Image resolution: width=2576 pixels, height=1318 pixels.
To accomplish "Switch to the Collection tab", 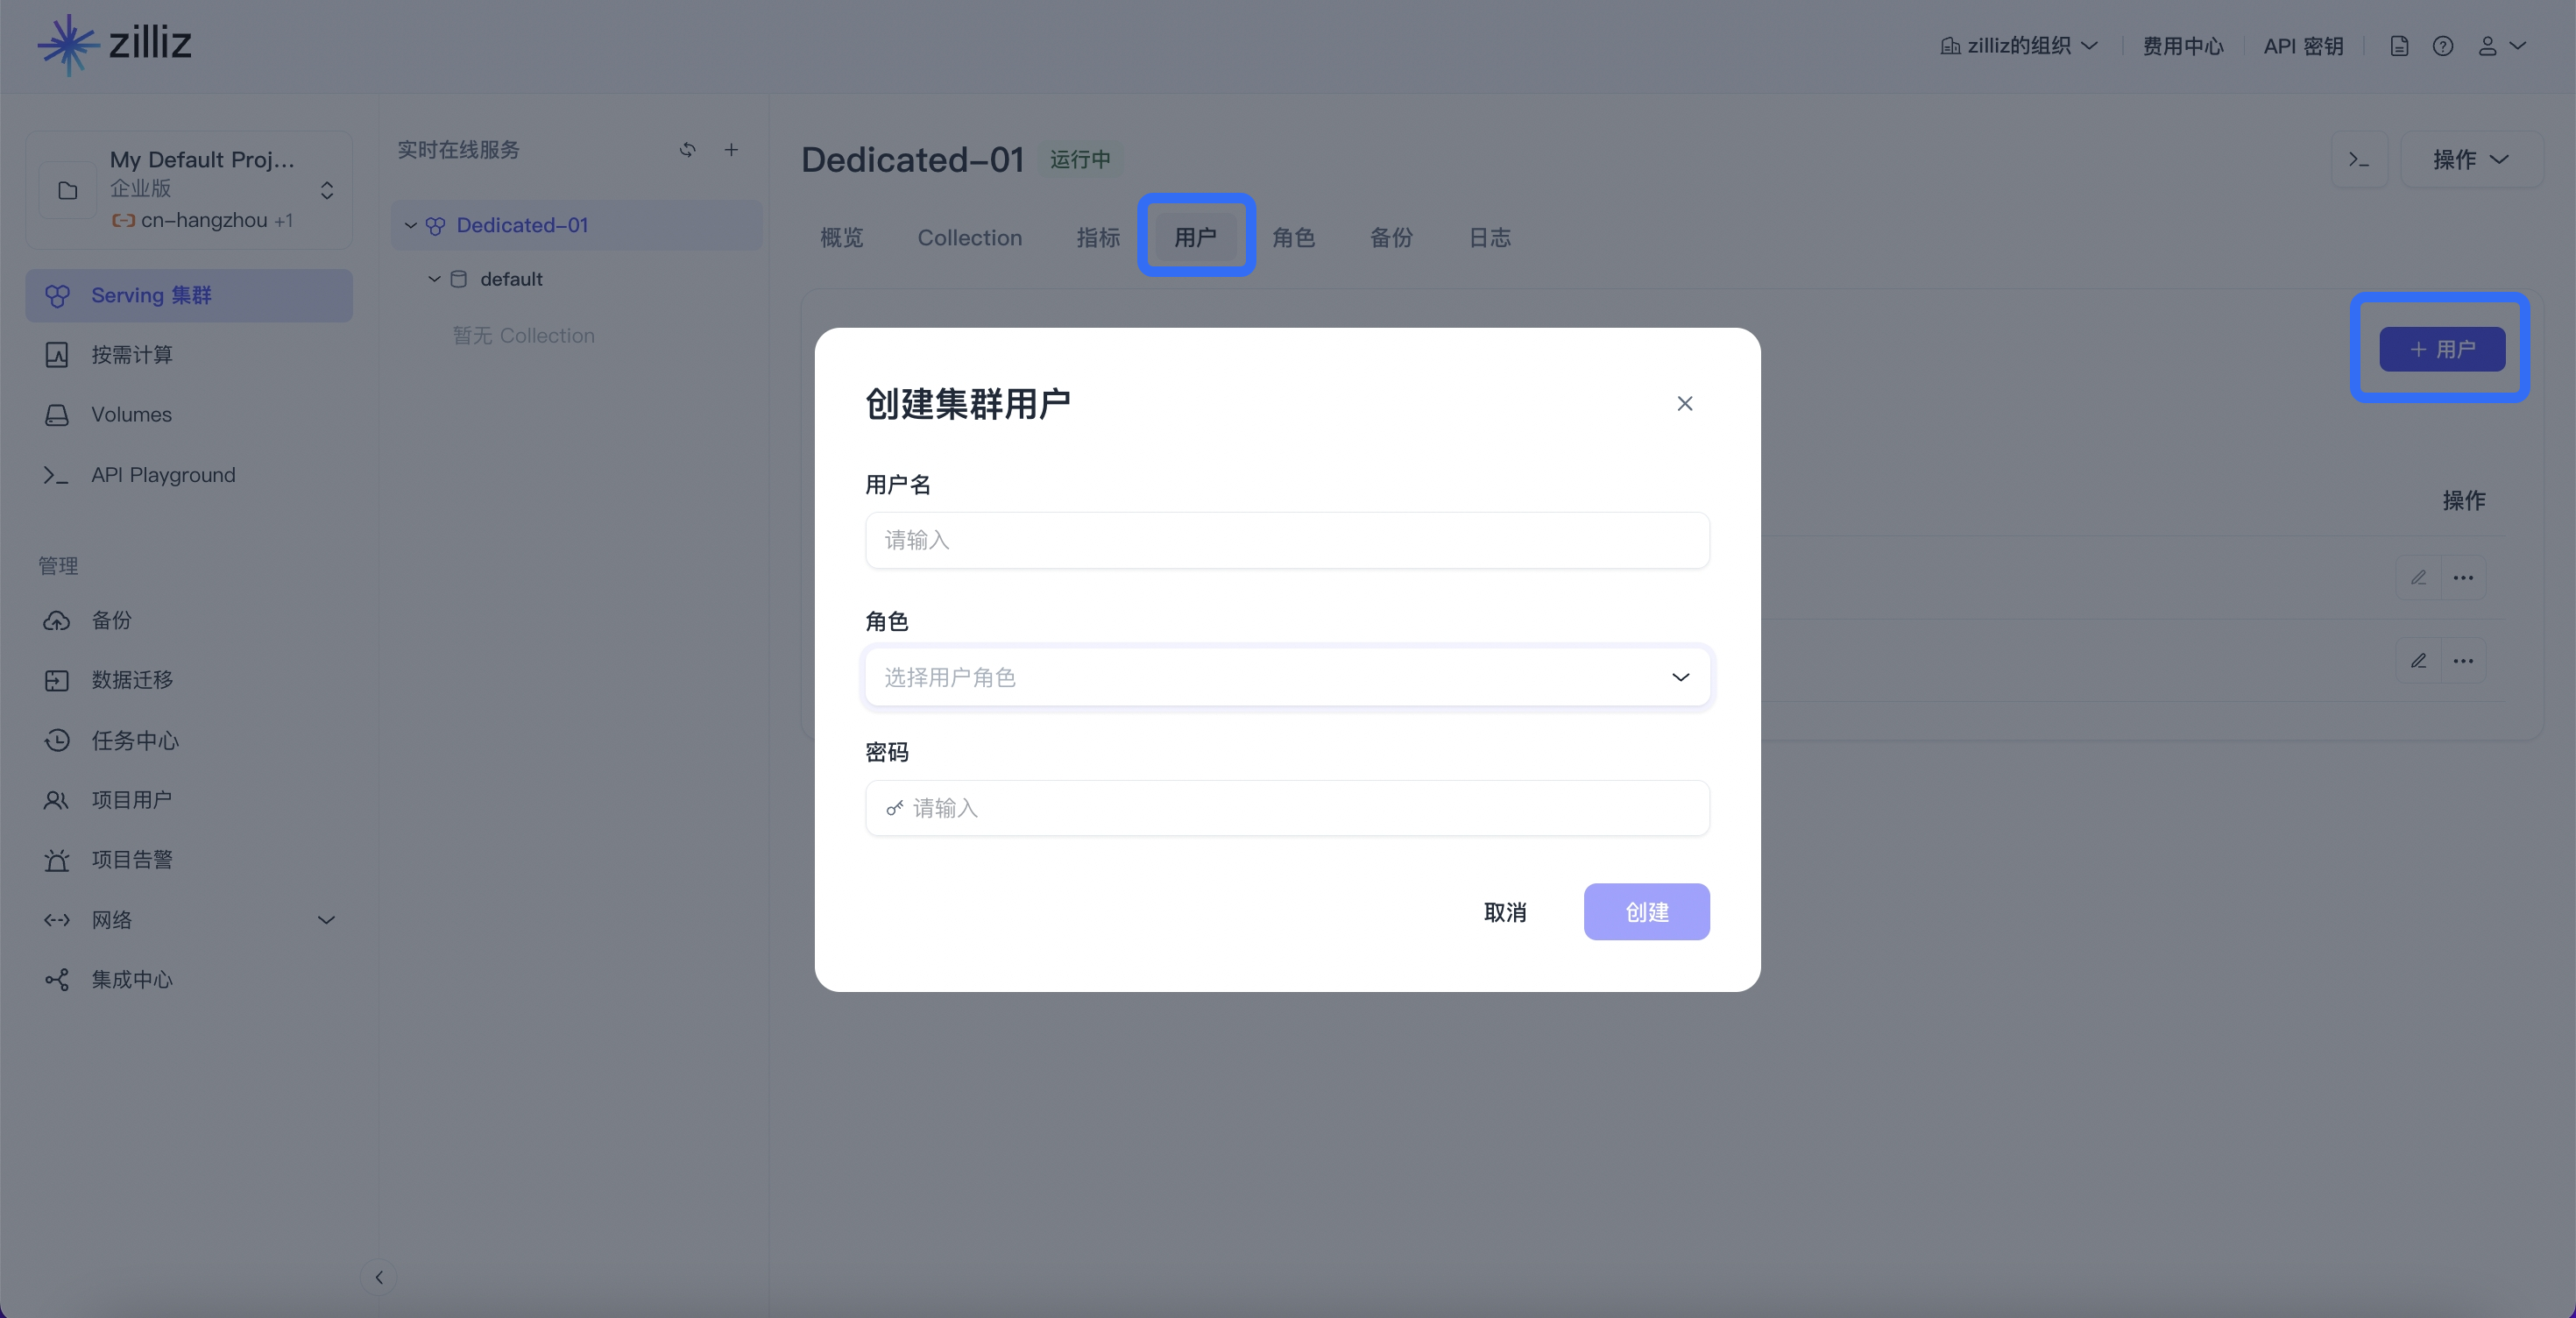I will [970, 238].
